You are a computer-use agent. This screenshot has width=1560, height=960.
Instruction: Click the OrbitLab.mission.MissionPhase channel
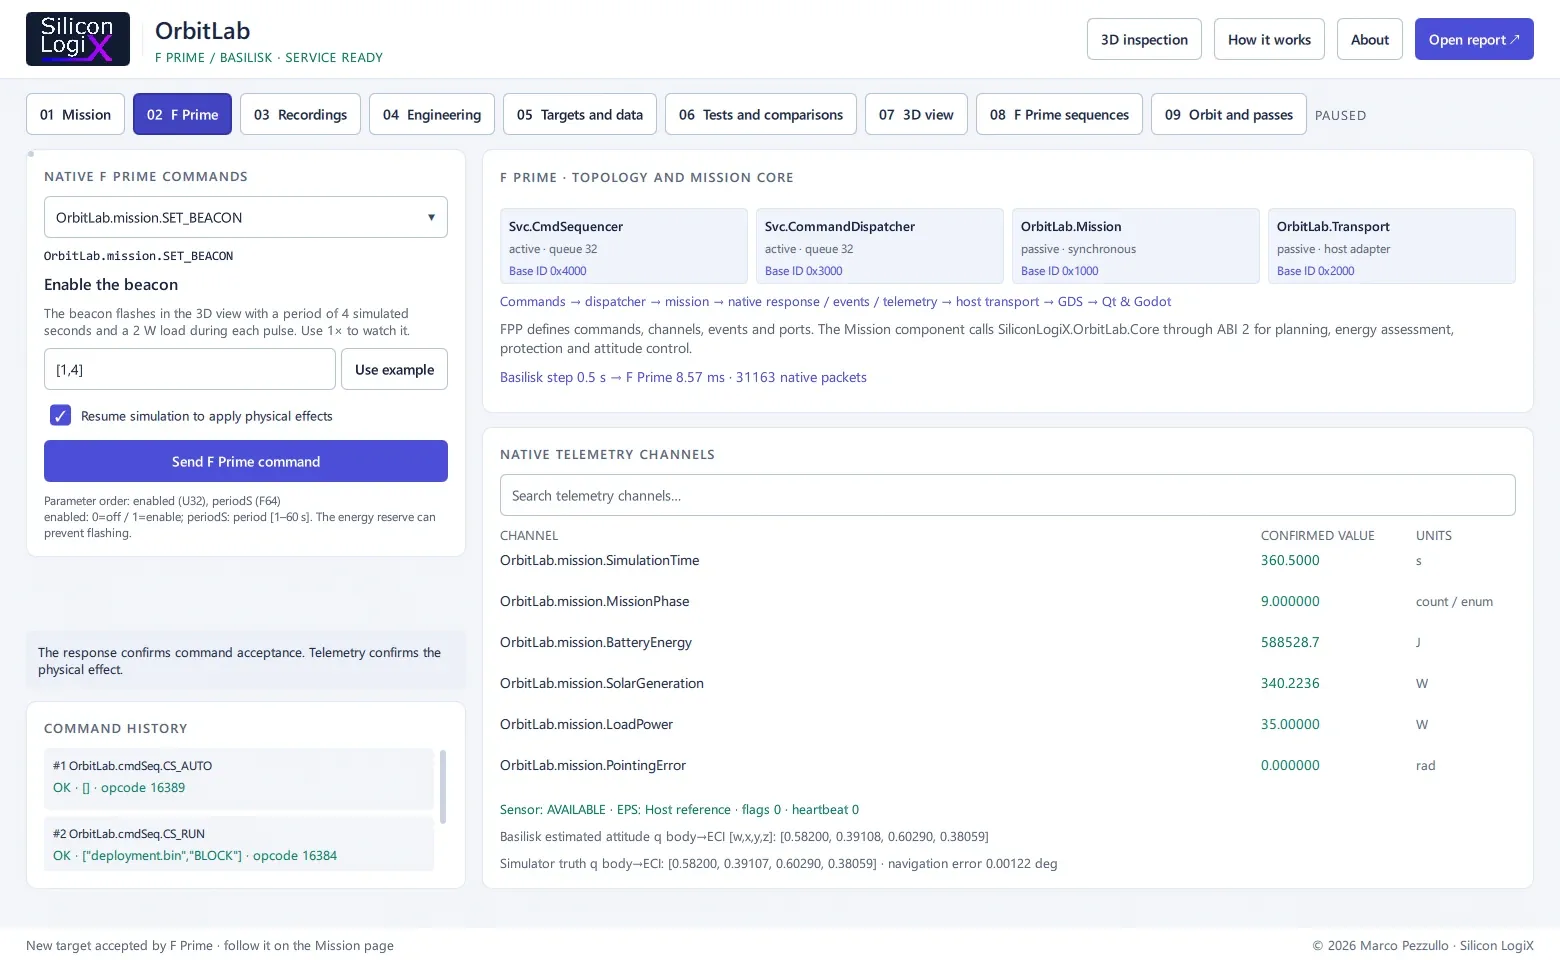pyautogui.click(x=594, y=601)
